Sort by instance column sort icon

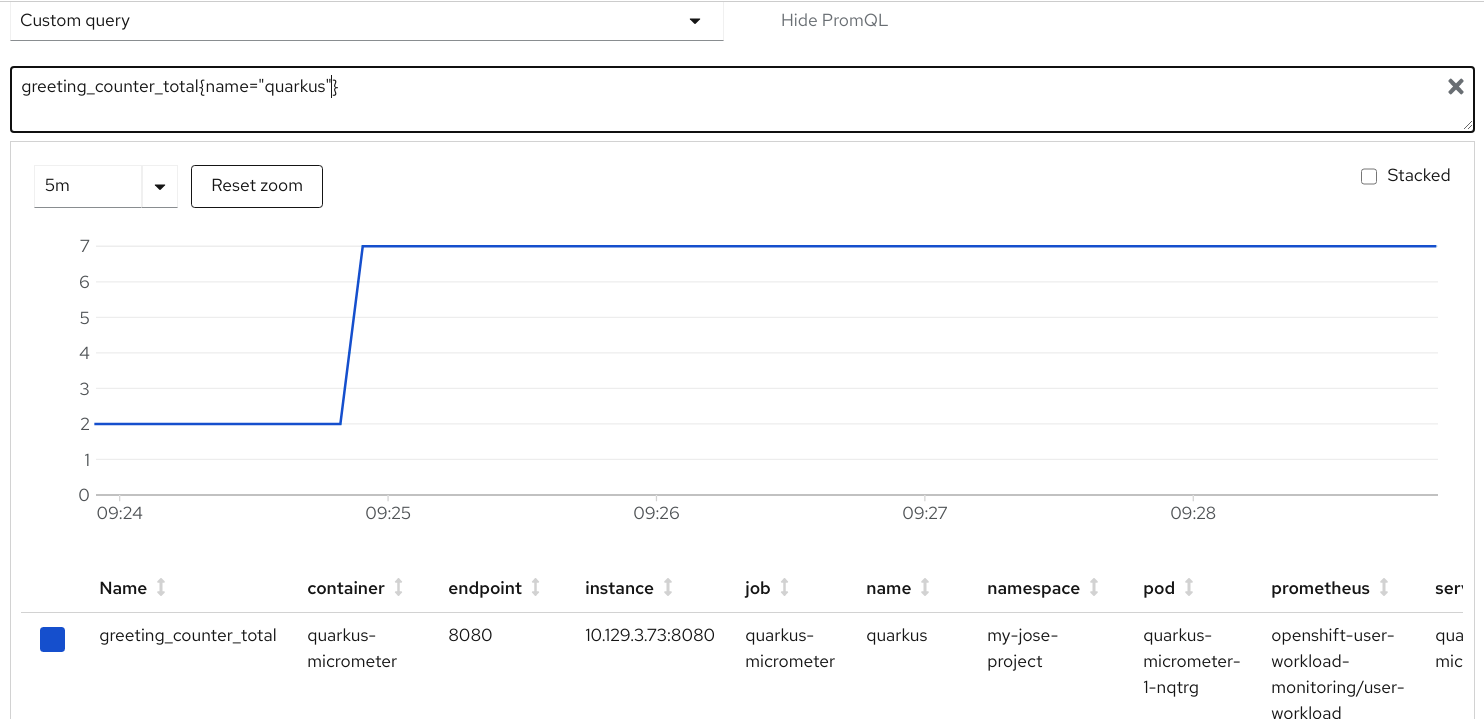tap(668, 588)
